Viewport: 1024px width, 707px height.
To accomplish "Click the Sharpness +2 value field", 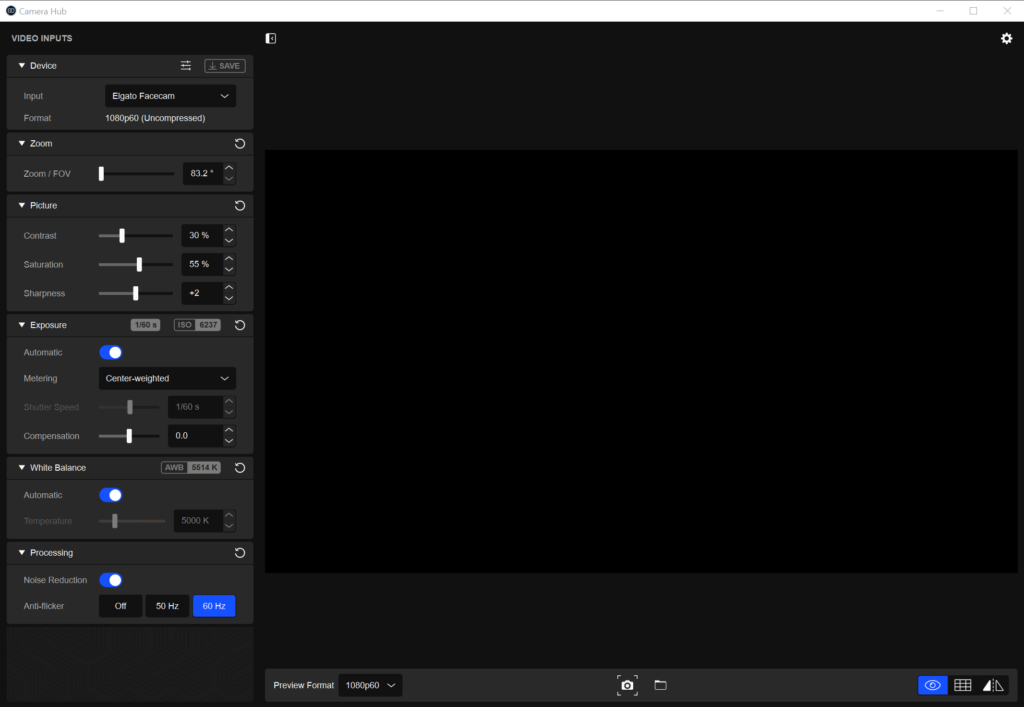I will click(x=202, y=293).
